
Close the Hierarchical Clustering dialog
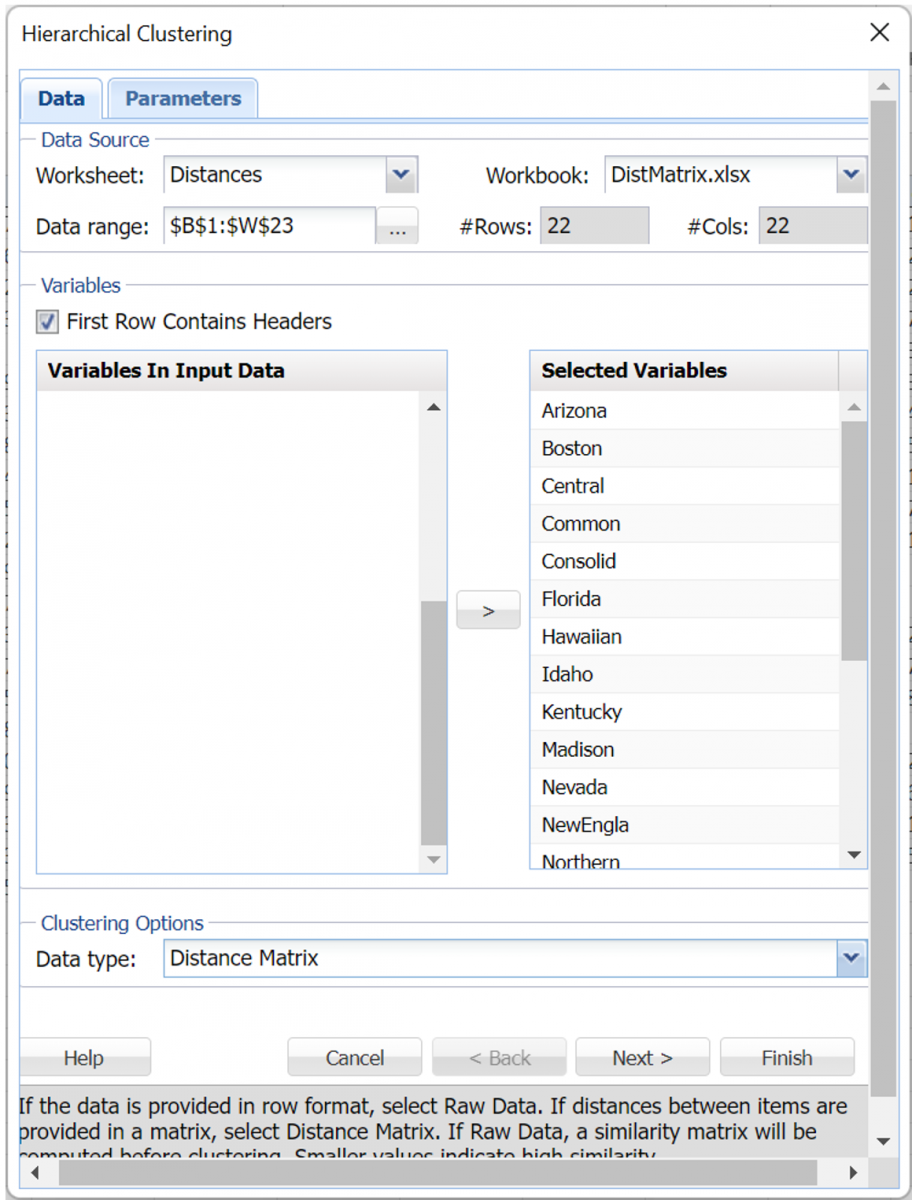click(879, 32)
